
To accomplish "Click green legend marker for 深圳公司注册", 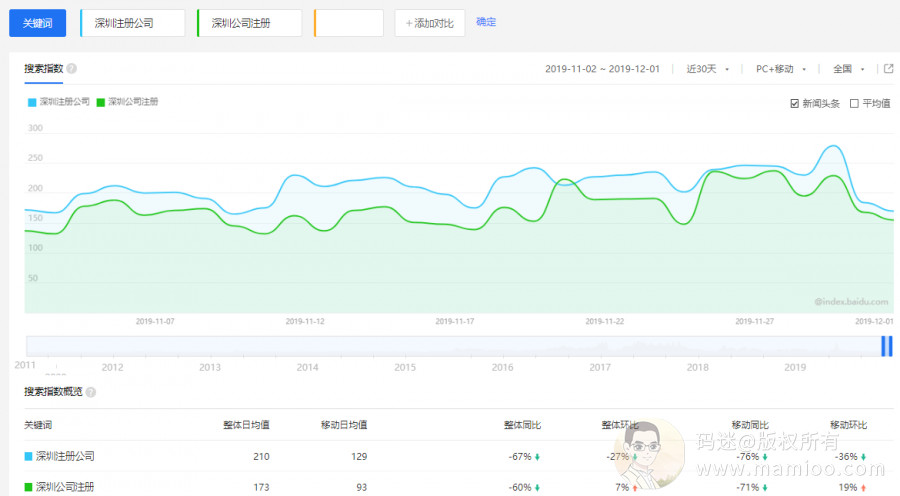I will click(101, 102).
